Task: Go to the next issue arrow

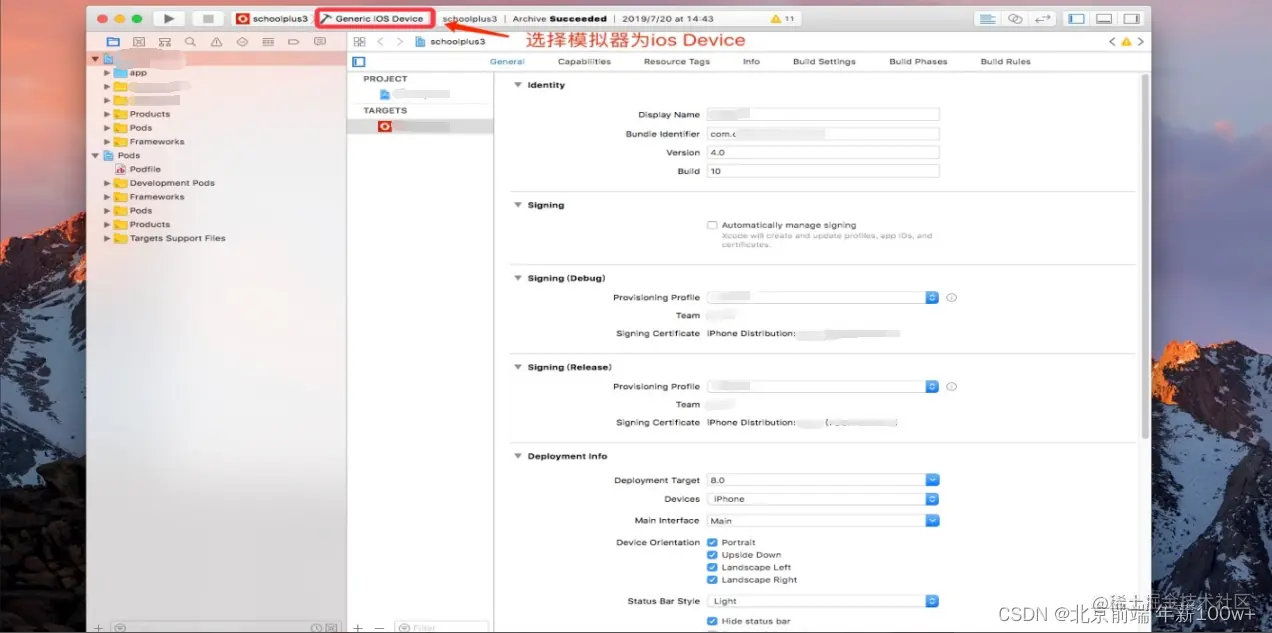Action: (1140, 42)
